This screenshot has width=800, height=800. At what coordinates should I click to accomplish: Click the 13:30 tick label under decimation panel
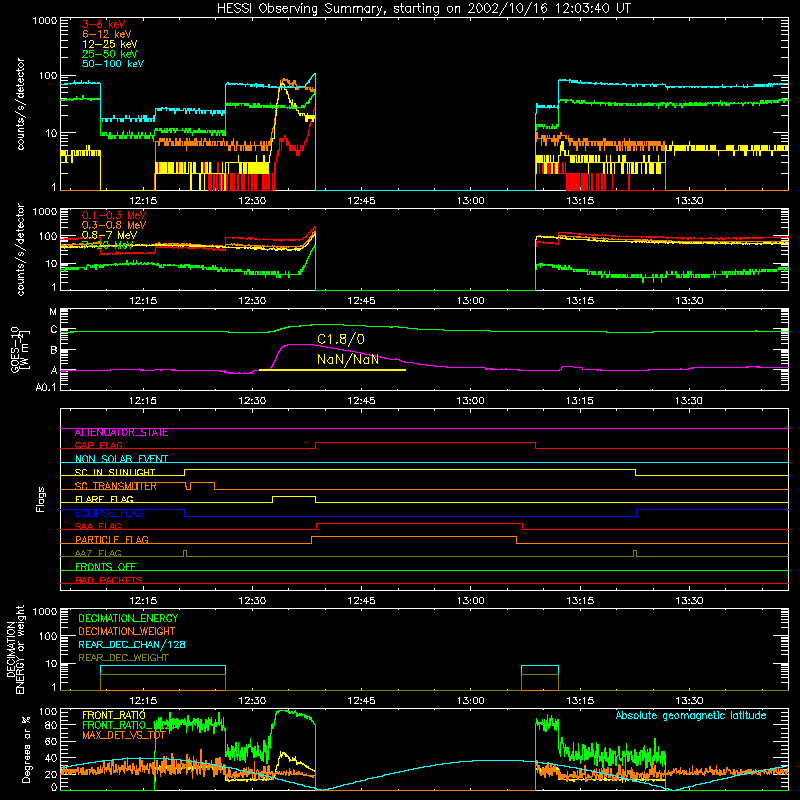pyautogui.click(x=689, y=701)
